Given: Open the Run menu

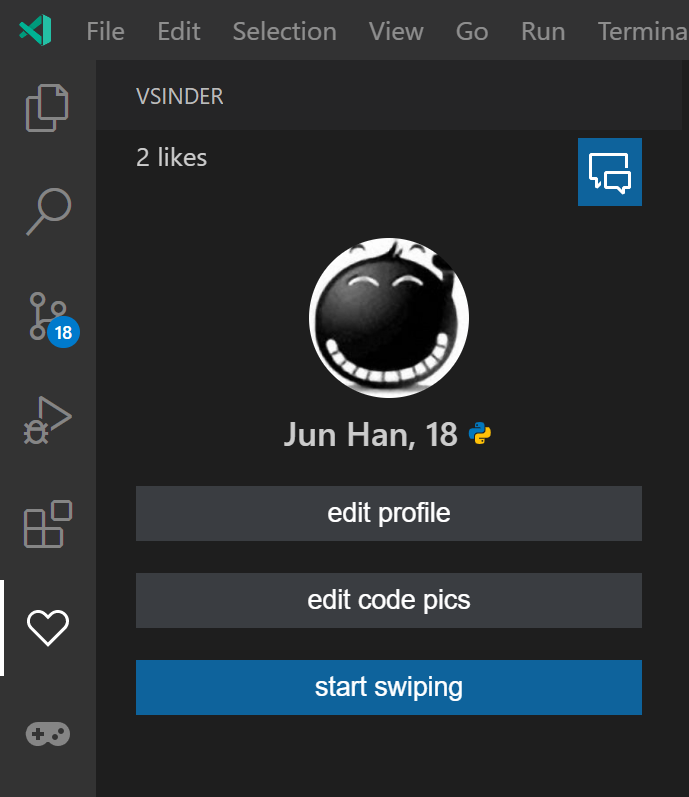Looking at the screenshot, I should coord(543,32).
